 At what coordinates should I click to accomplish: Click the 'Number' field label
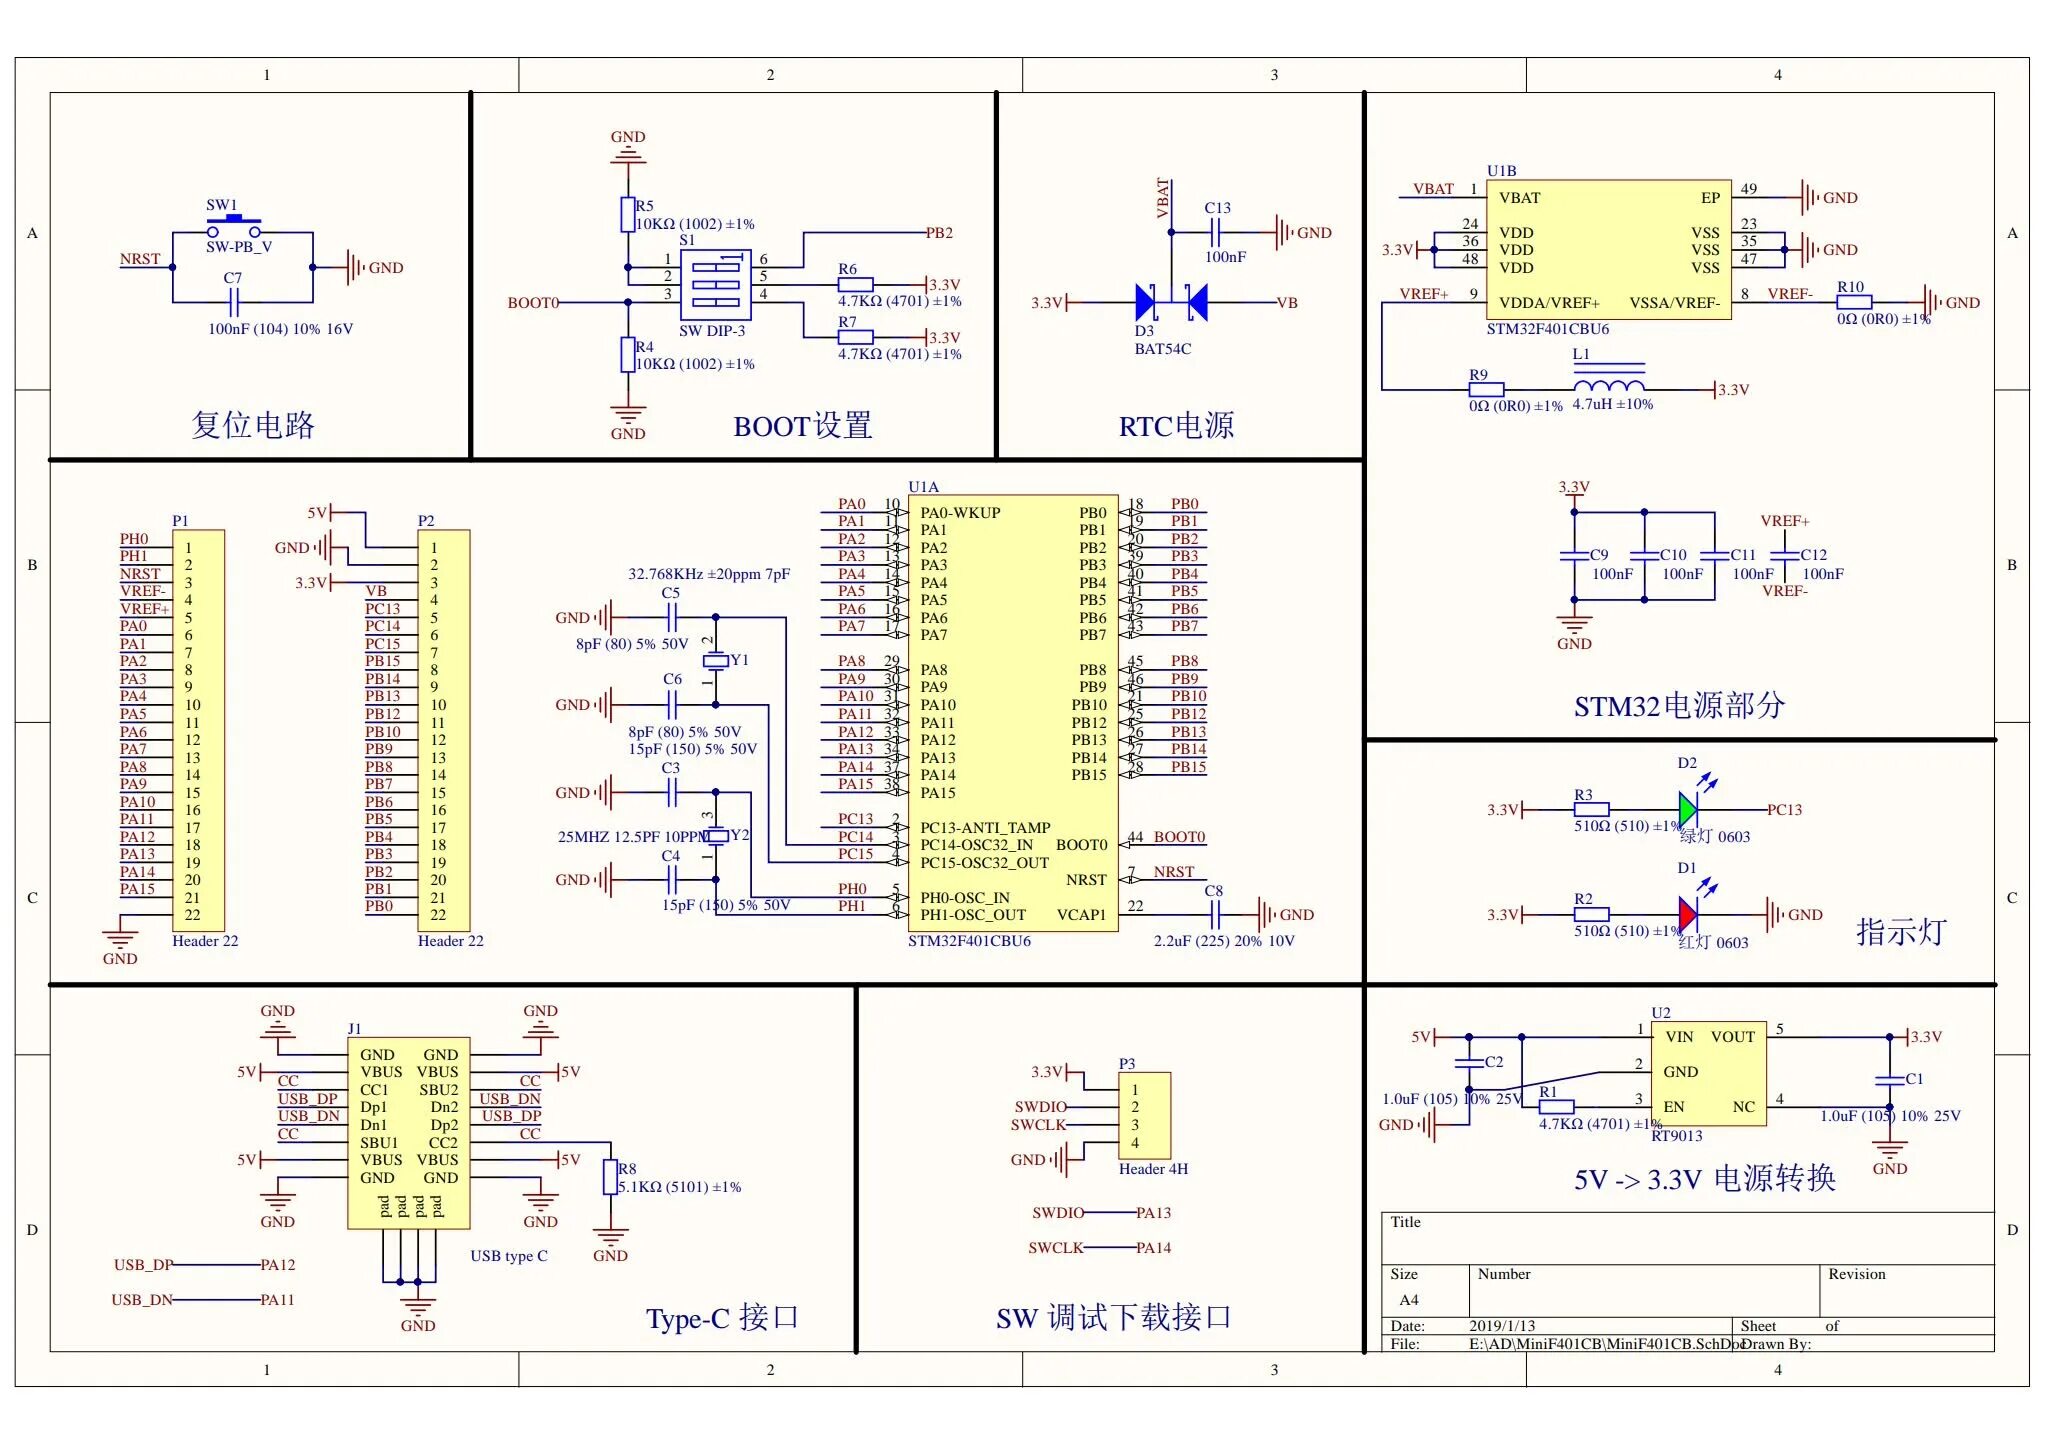(x=1504, y=1274)
